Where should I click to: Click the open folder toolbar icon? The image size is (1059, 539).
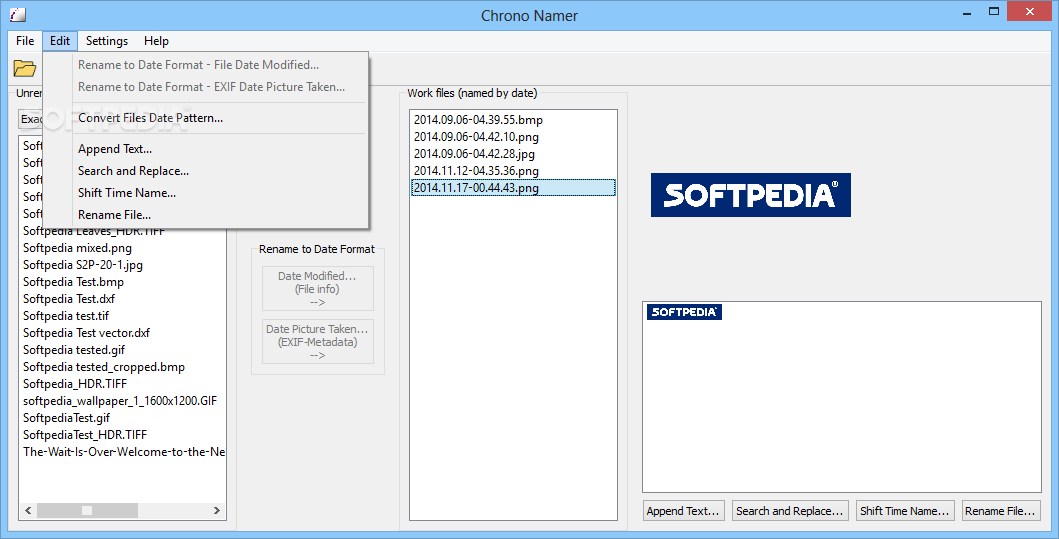(25, 68)
